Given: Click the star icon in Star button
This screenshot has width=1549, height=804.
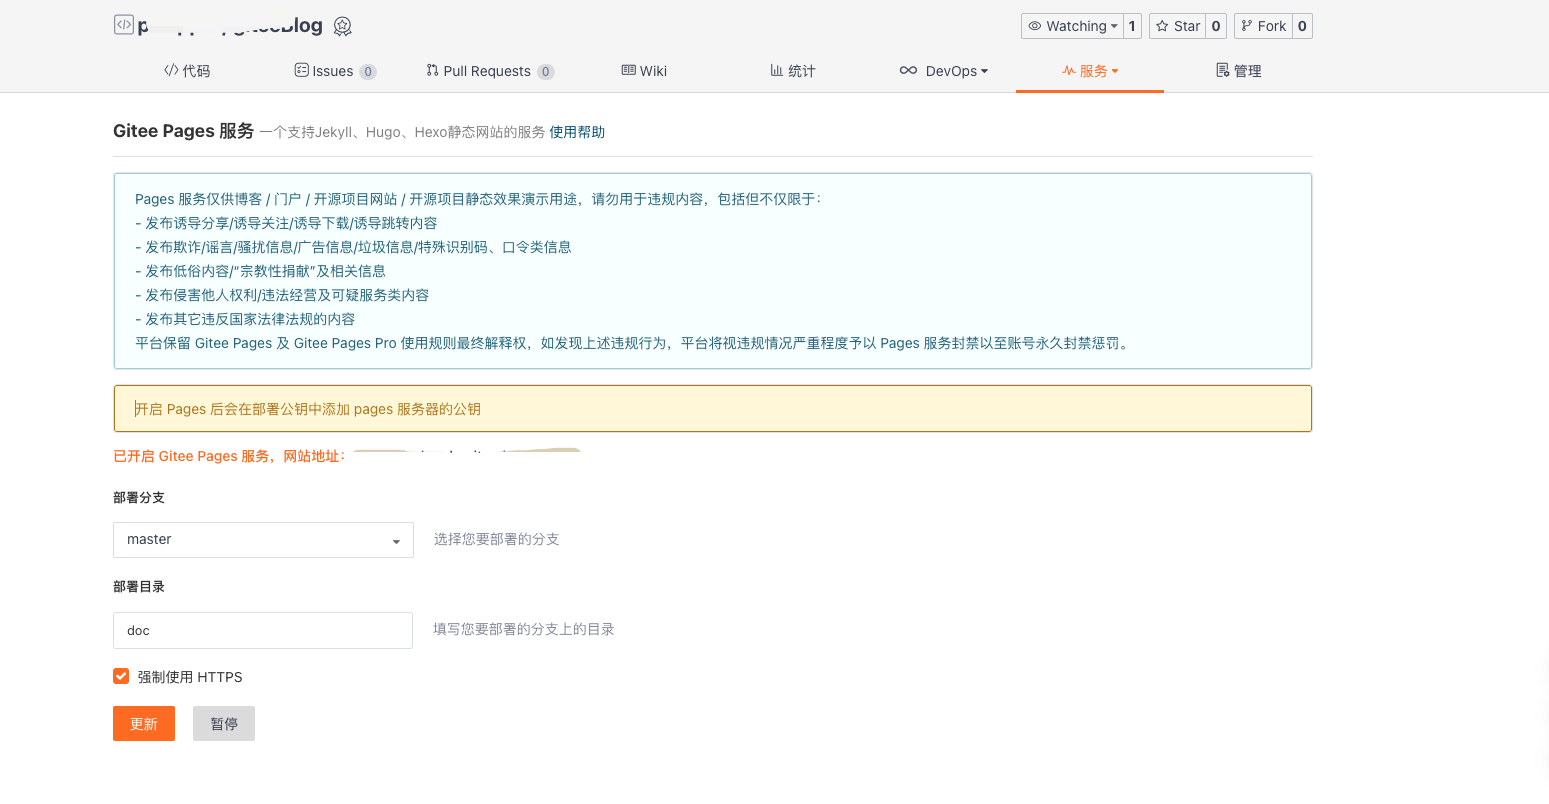Looking at the screenshot, I should click(x=1162, y=26).
